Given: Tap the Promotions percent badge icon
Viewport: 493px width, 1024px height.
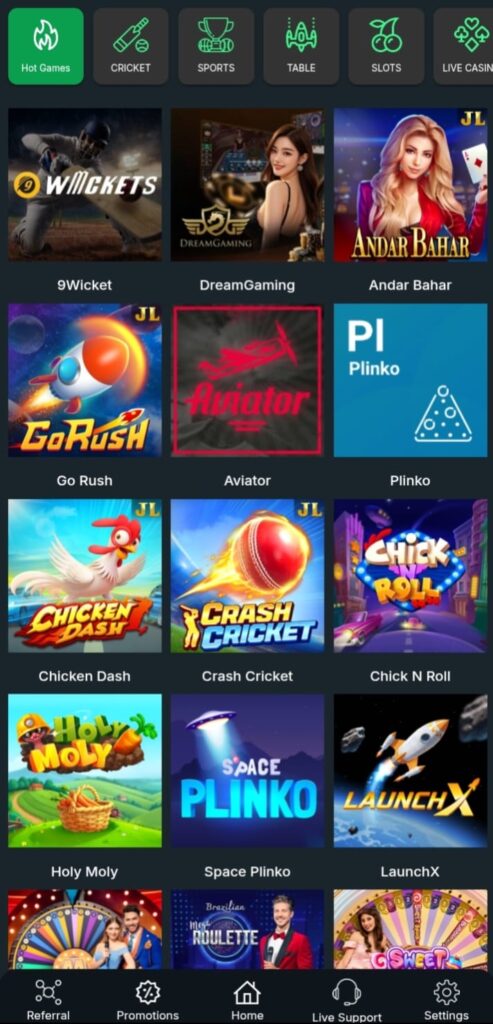Looking at the screenshot, I should (x=148, y=992).
